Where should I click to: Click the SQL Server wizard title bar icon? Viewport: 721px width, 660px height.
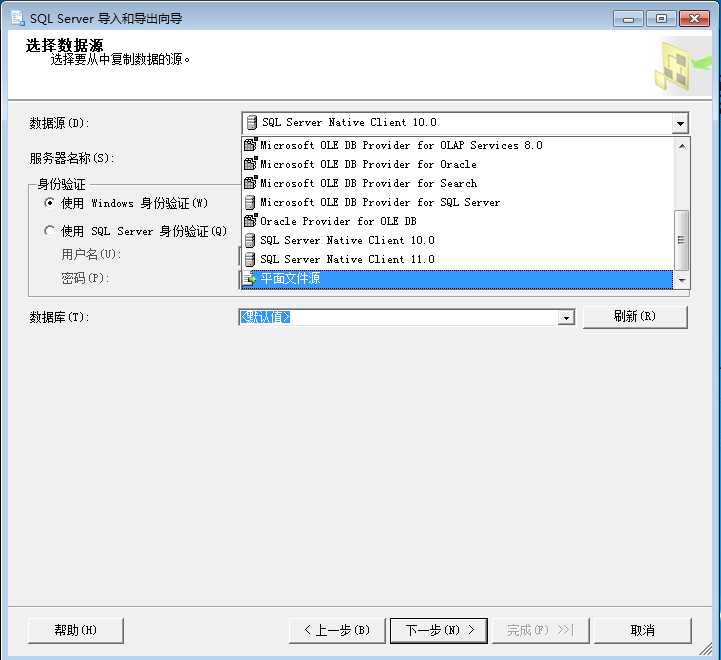point(17,18)
